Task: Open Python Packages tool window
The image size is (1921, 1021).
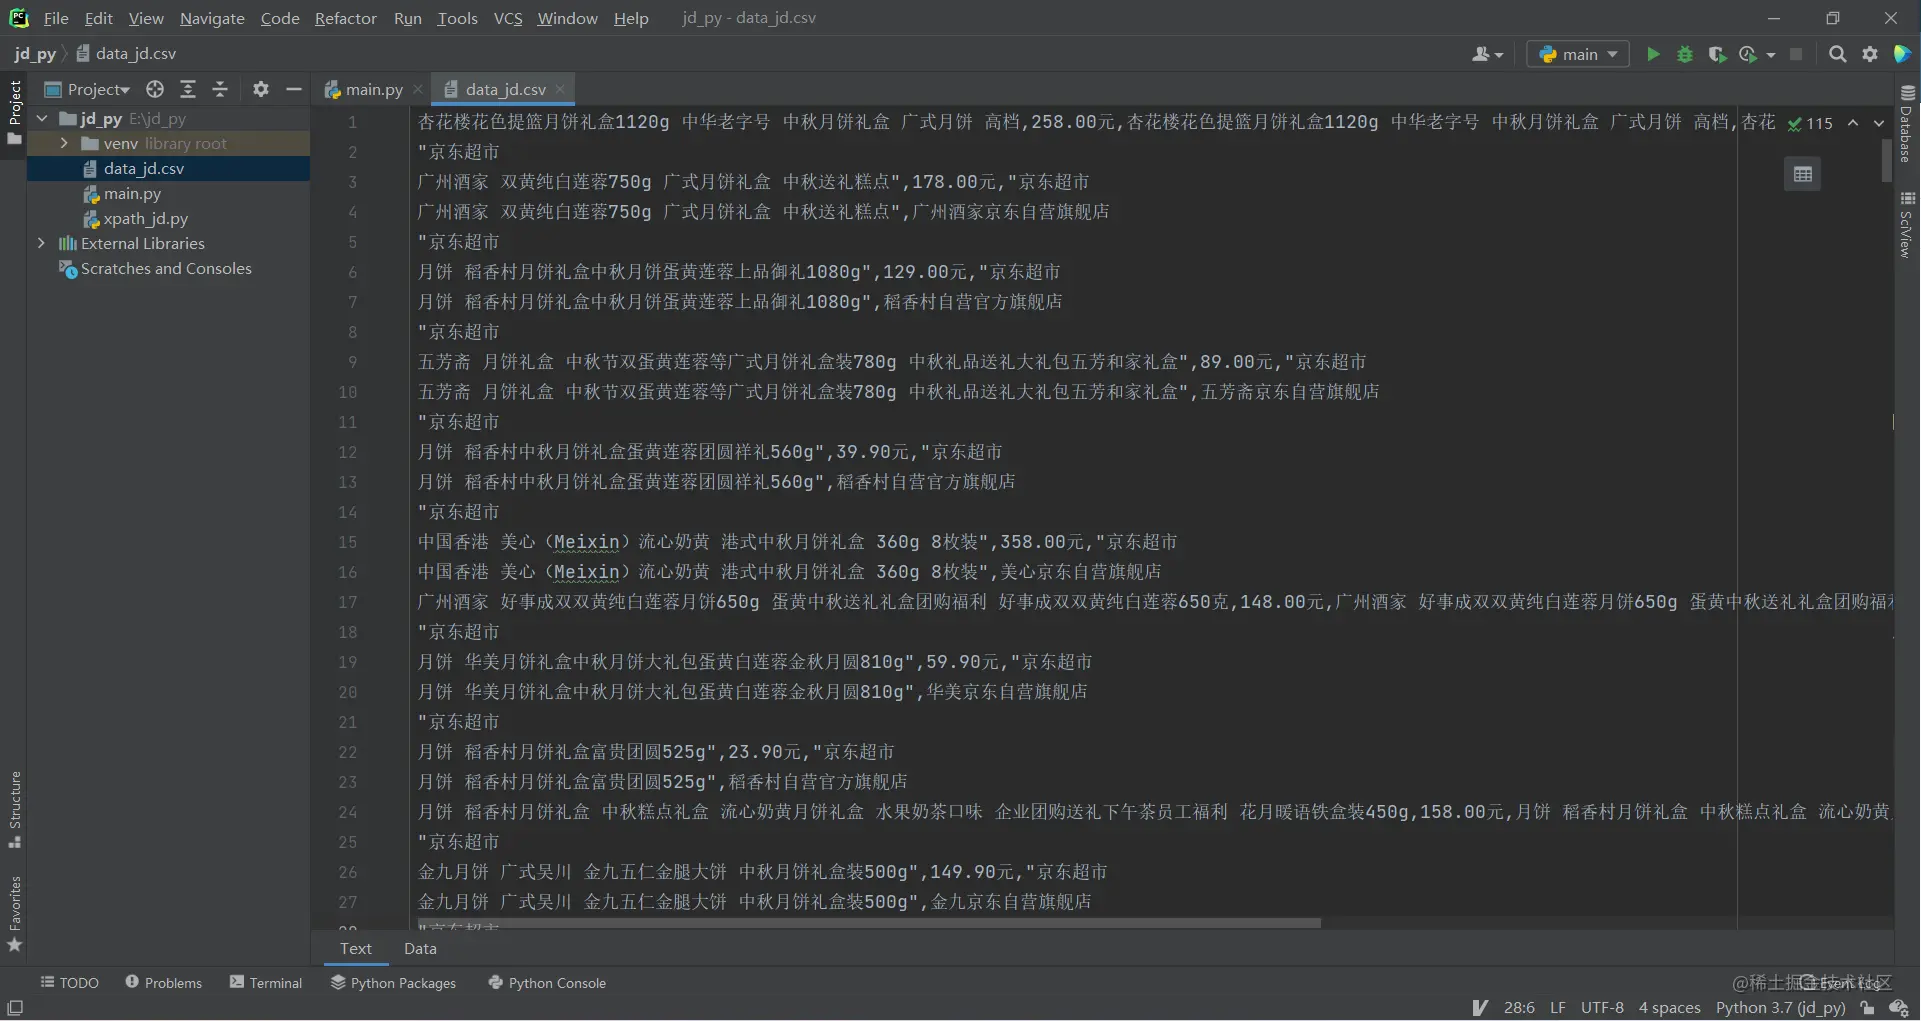Action: click(x=393, y=983)
